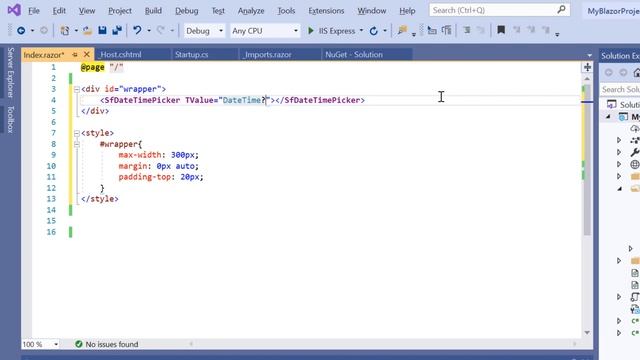Open the Help menu
The image size is (640, 360).
pyautogui.click(x=407, y=11)
